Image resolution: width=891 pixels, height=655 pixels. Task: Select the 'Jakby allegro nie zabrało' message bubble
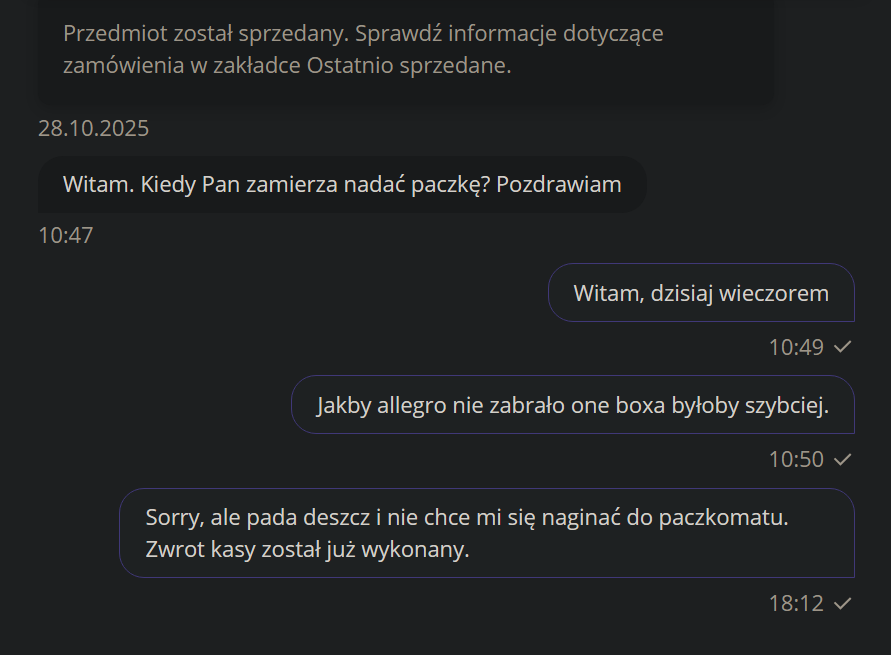[572, 405]
